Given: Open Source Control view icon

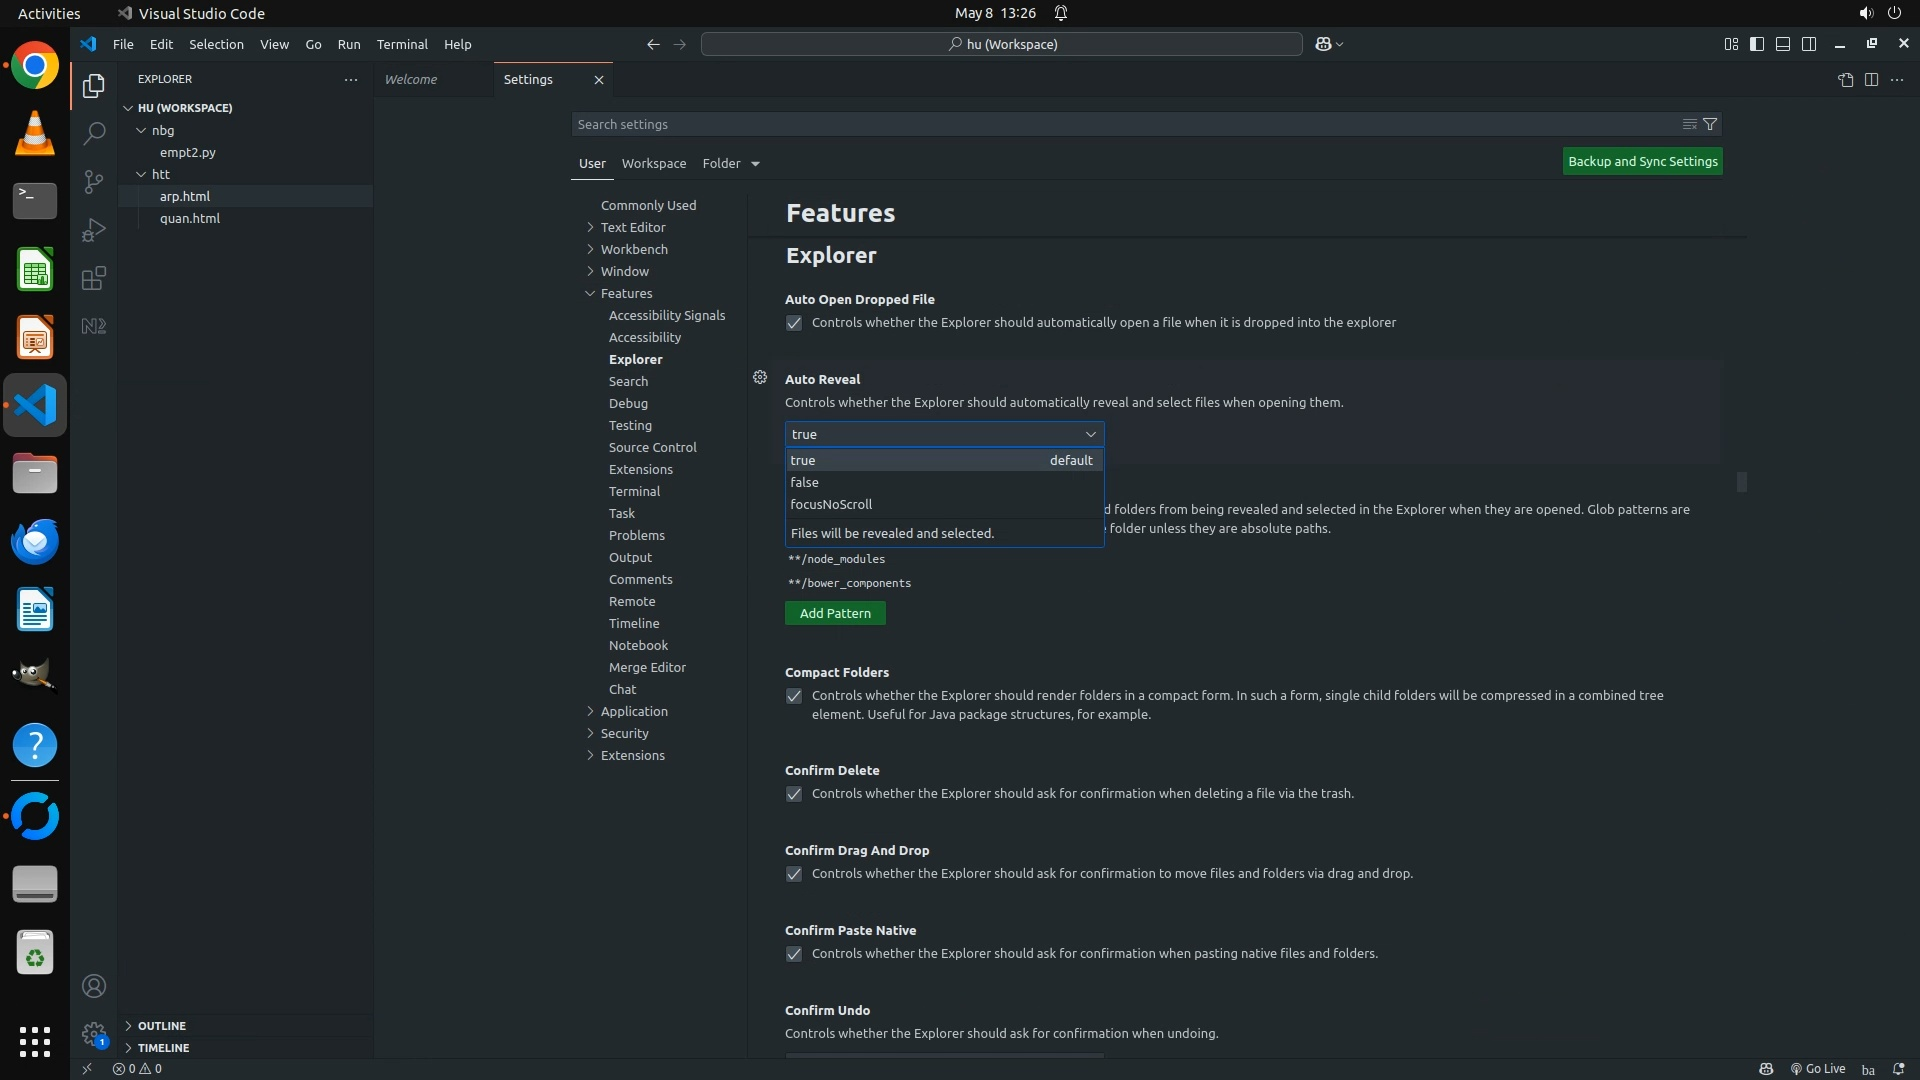Looking at the screenshot, I should [93, 181].
